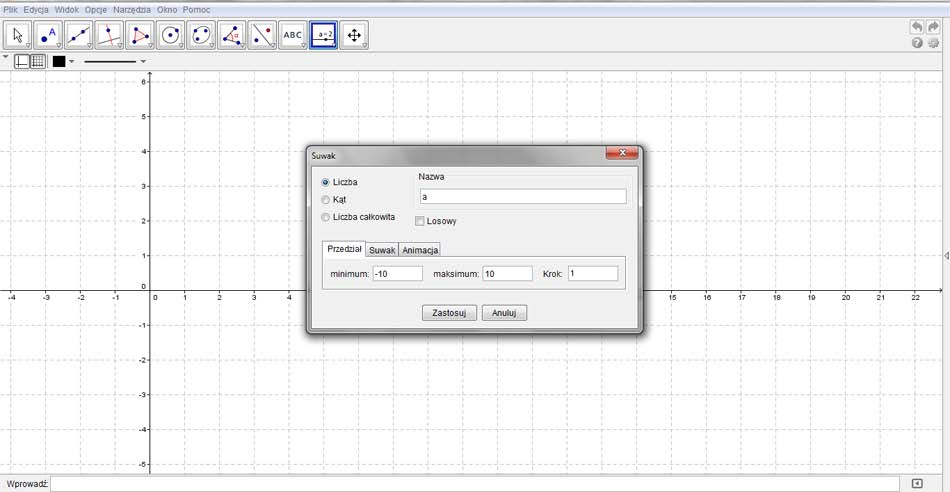Collapse the style bar triangle
The height and width of the screenshot is (492, 950).
6,58
